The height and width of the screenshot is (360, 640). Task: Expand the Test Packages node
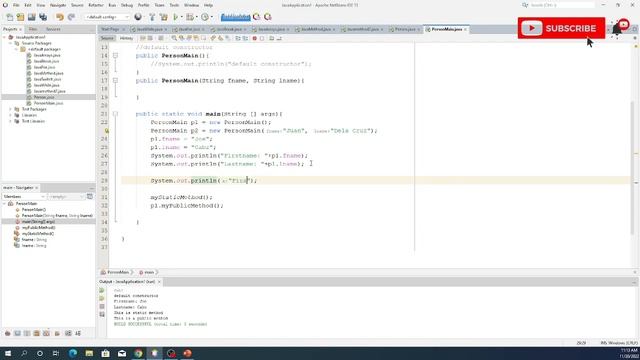tap(10, 109)
